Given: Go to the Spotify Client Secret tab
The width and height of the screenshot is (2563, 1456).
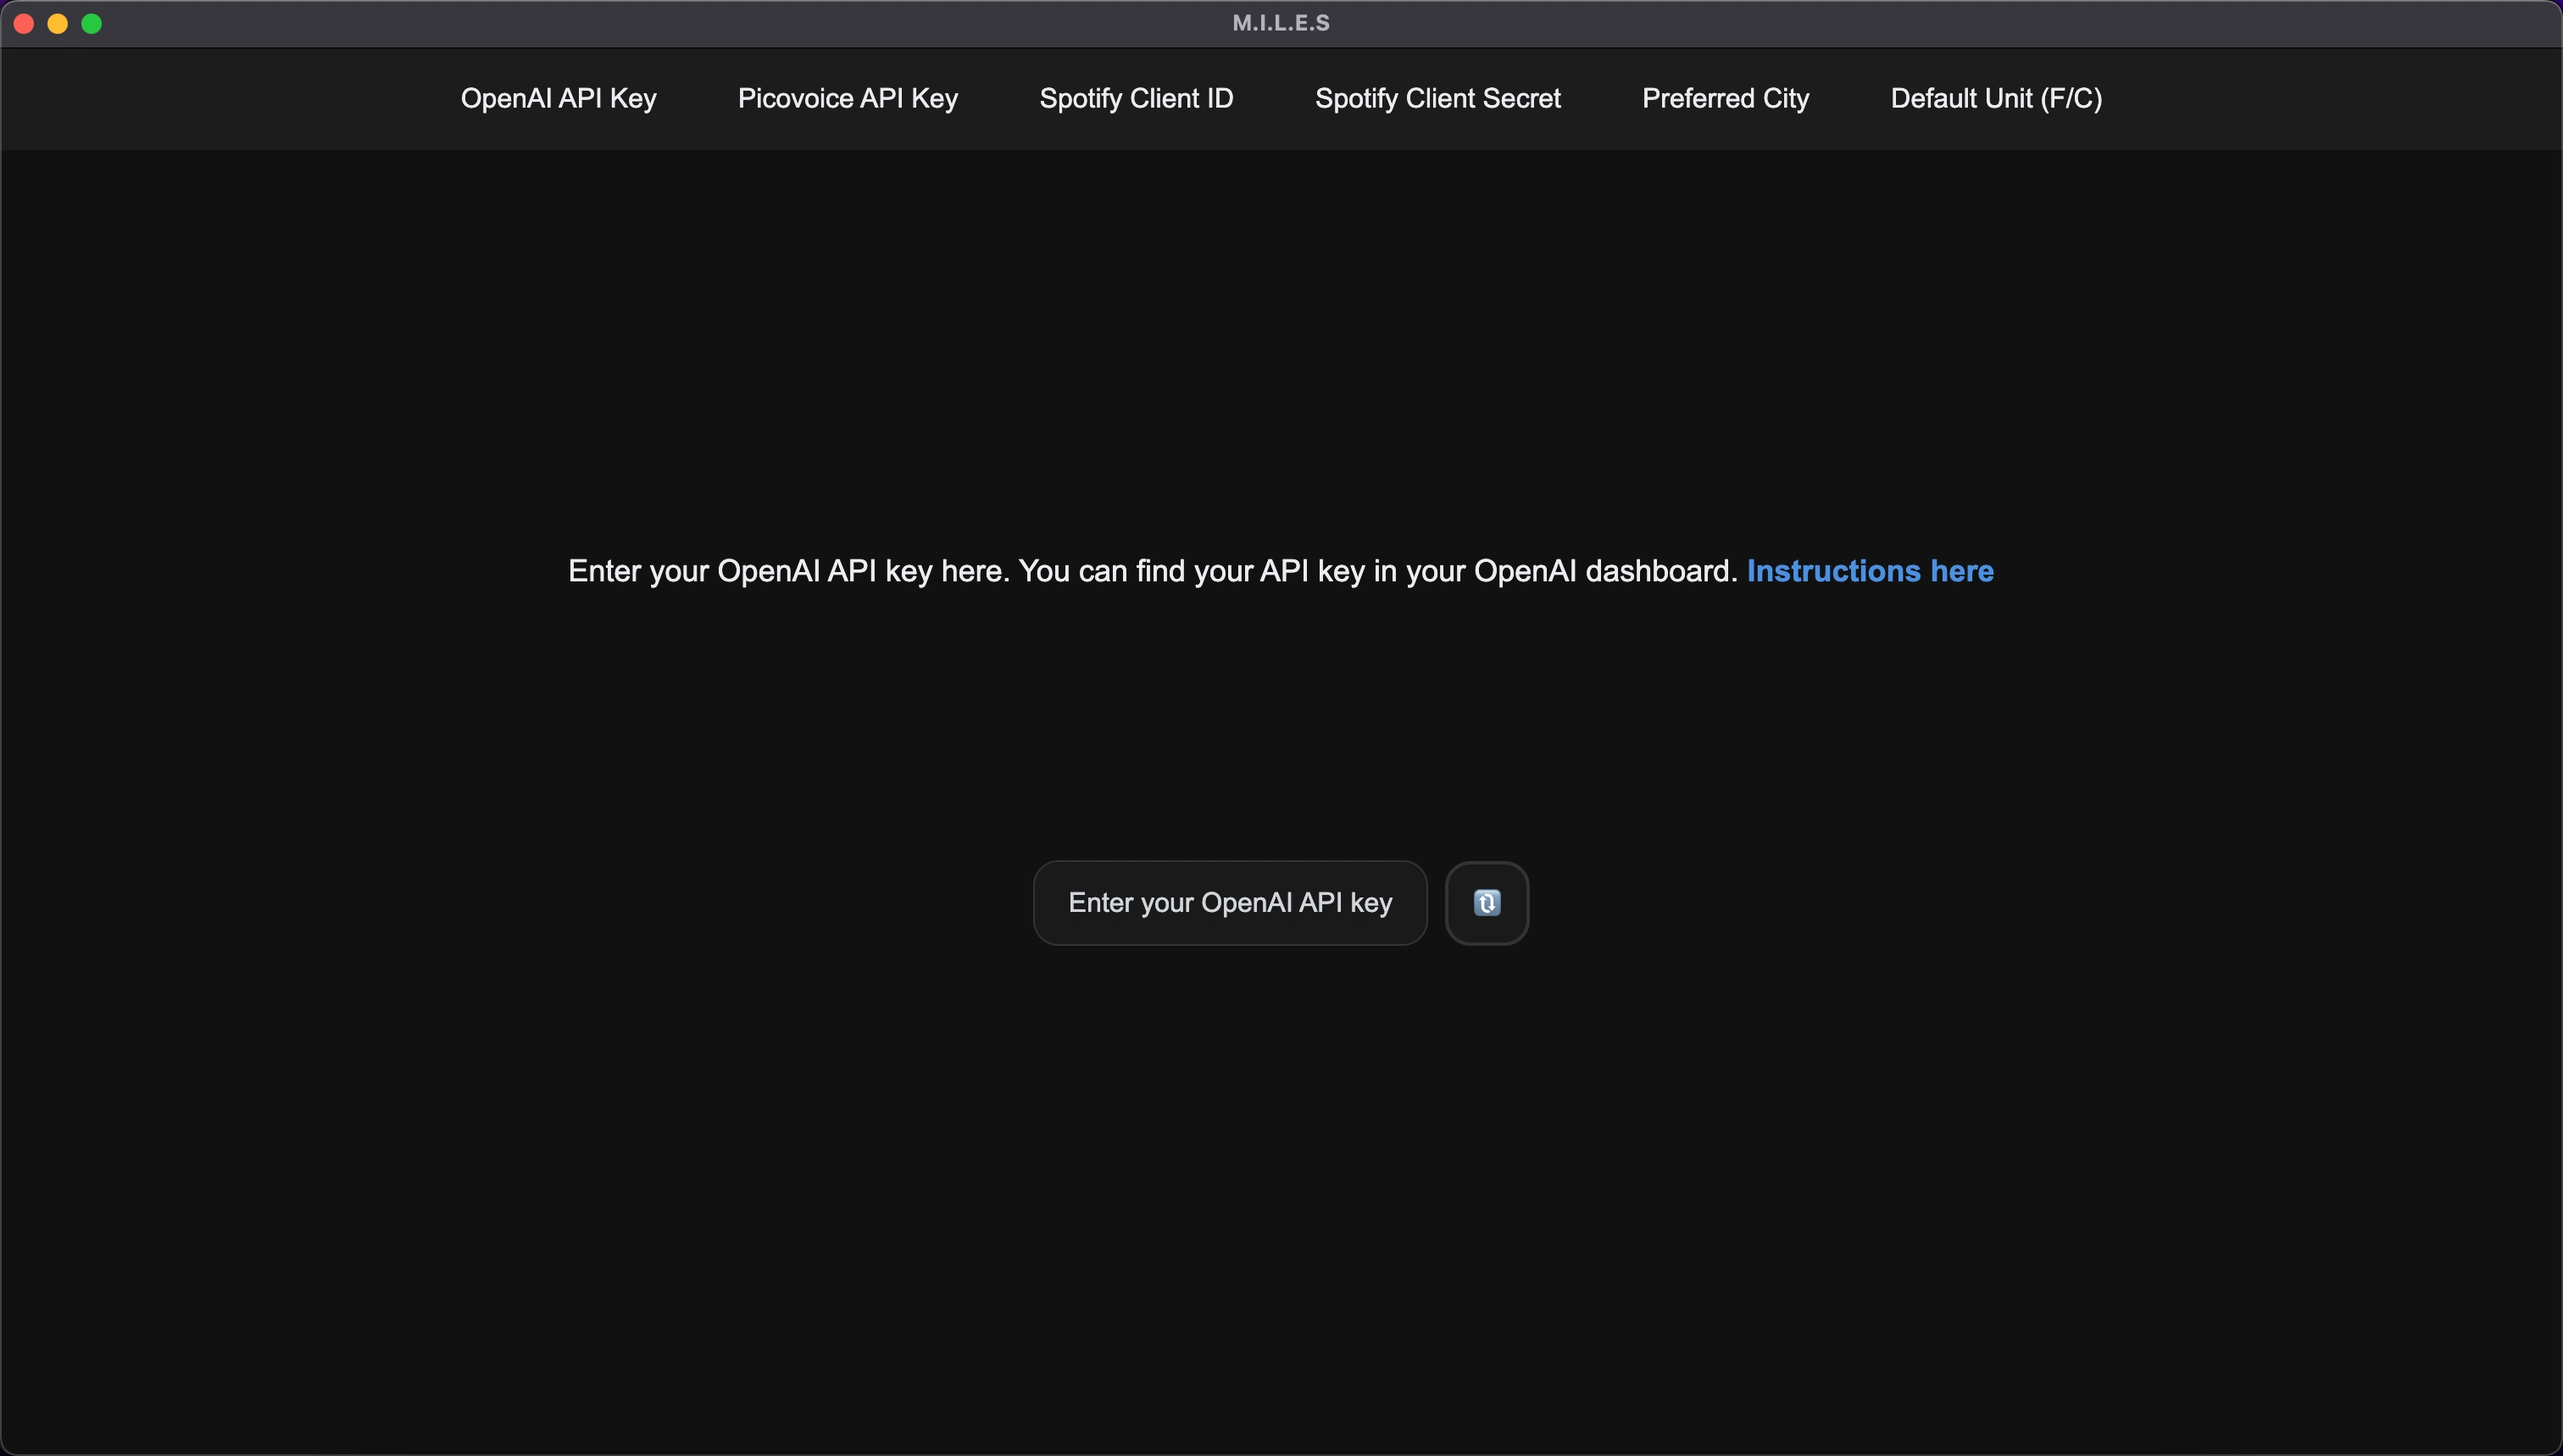Looking at the screenshot, I should [x=1437, y=98].
